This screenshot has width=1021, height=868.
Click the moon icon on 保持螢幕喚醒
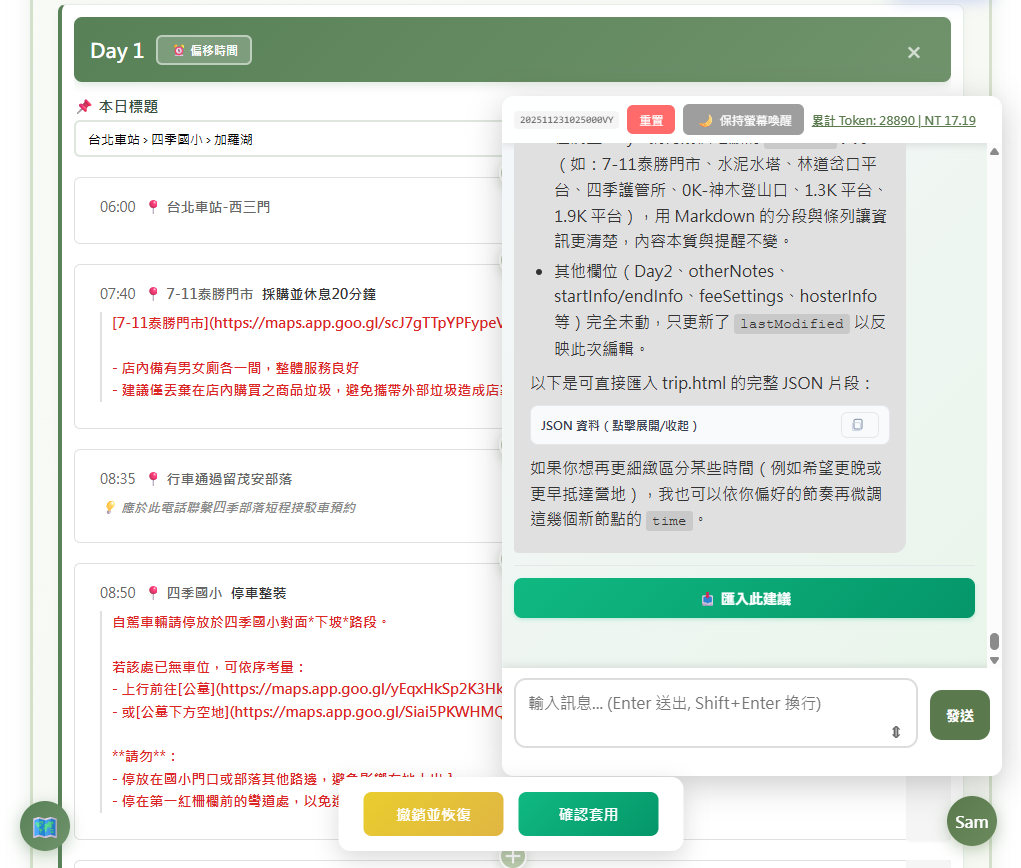[x=705, y=120]
